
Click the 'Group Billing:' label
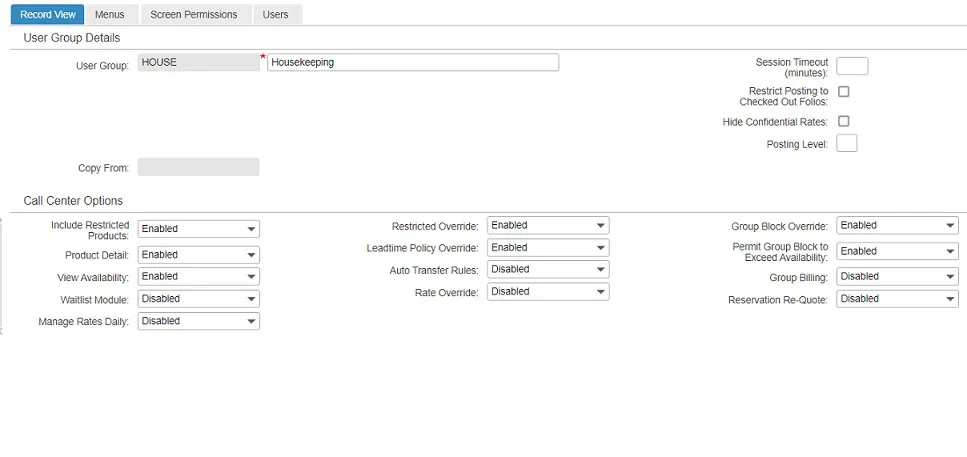pyautogui.click(x=798, y=278)
